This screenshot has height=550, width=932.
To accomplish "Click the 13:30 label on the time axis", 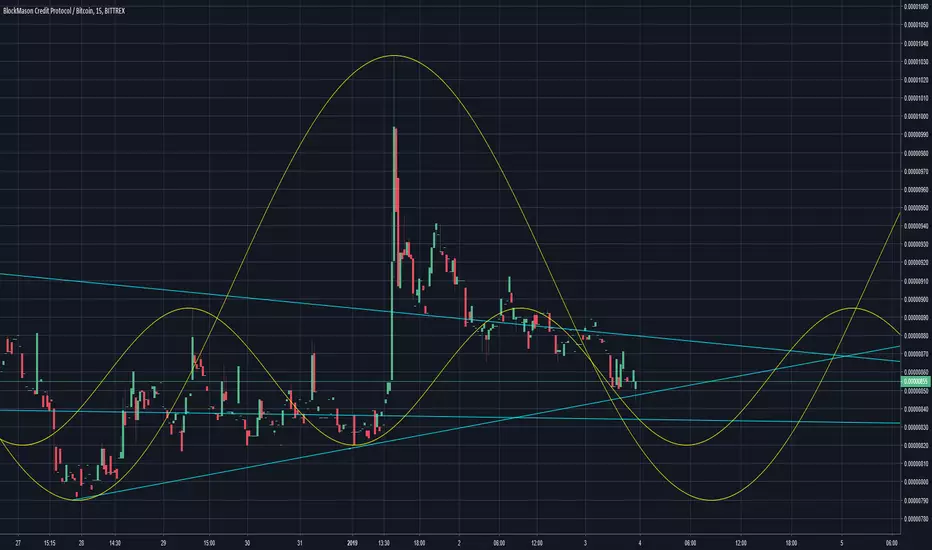I will click(384, 543).
